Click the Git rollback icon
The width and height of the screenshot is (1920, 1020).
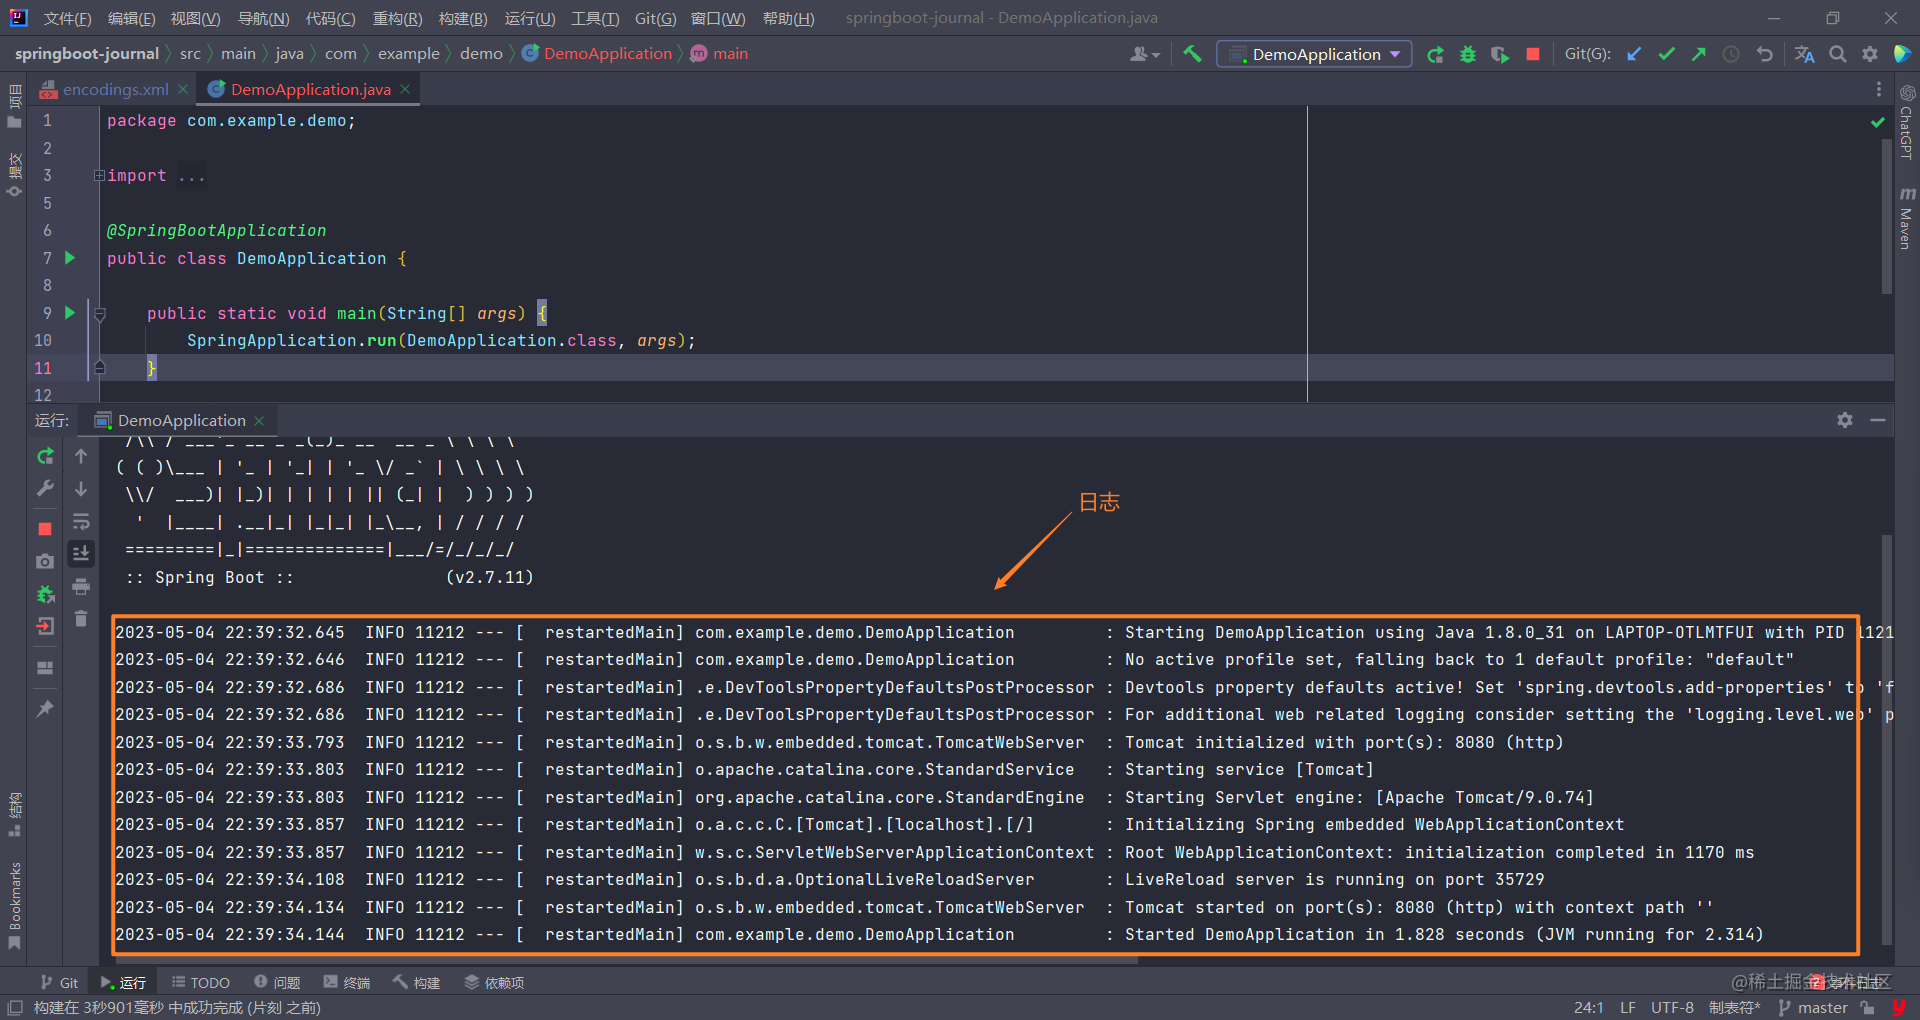pyautogui.click(x=1764, y=54)
